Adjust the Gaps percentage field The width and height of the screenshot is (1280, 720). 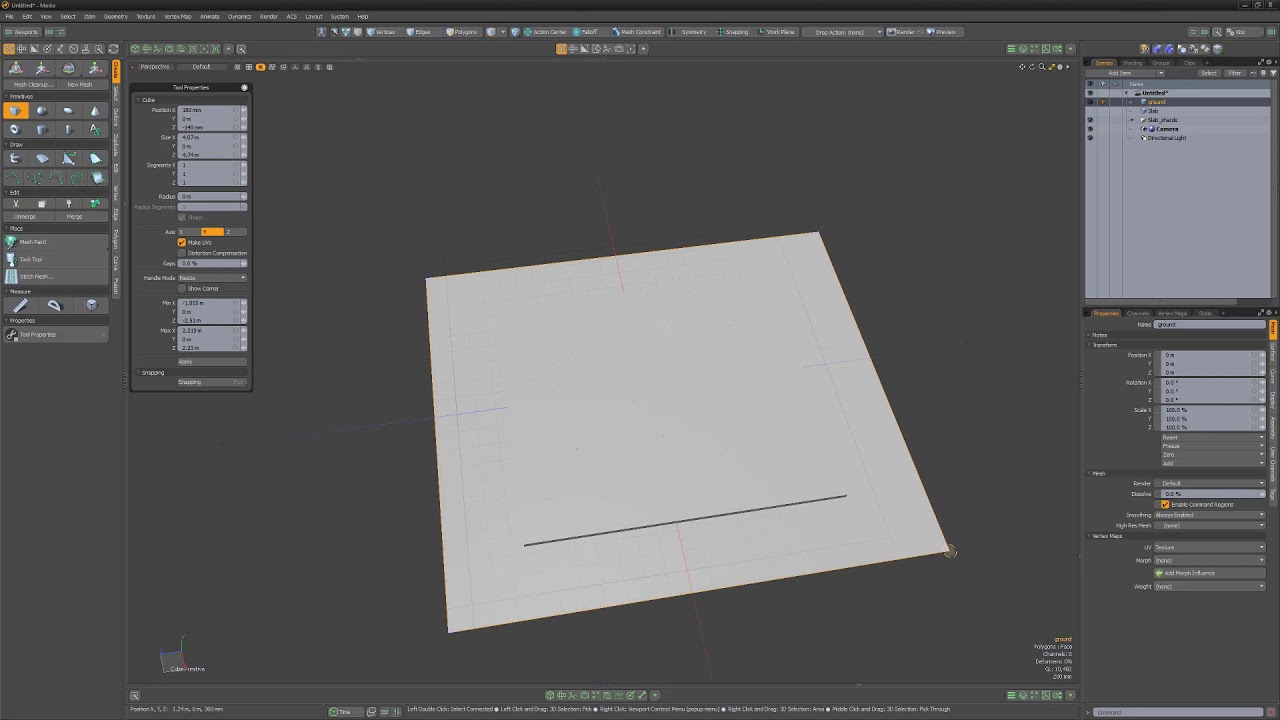coord(210,264)
